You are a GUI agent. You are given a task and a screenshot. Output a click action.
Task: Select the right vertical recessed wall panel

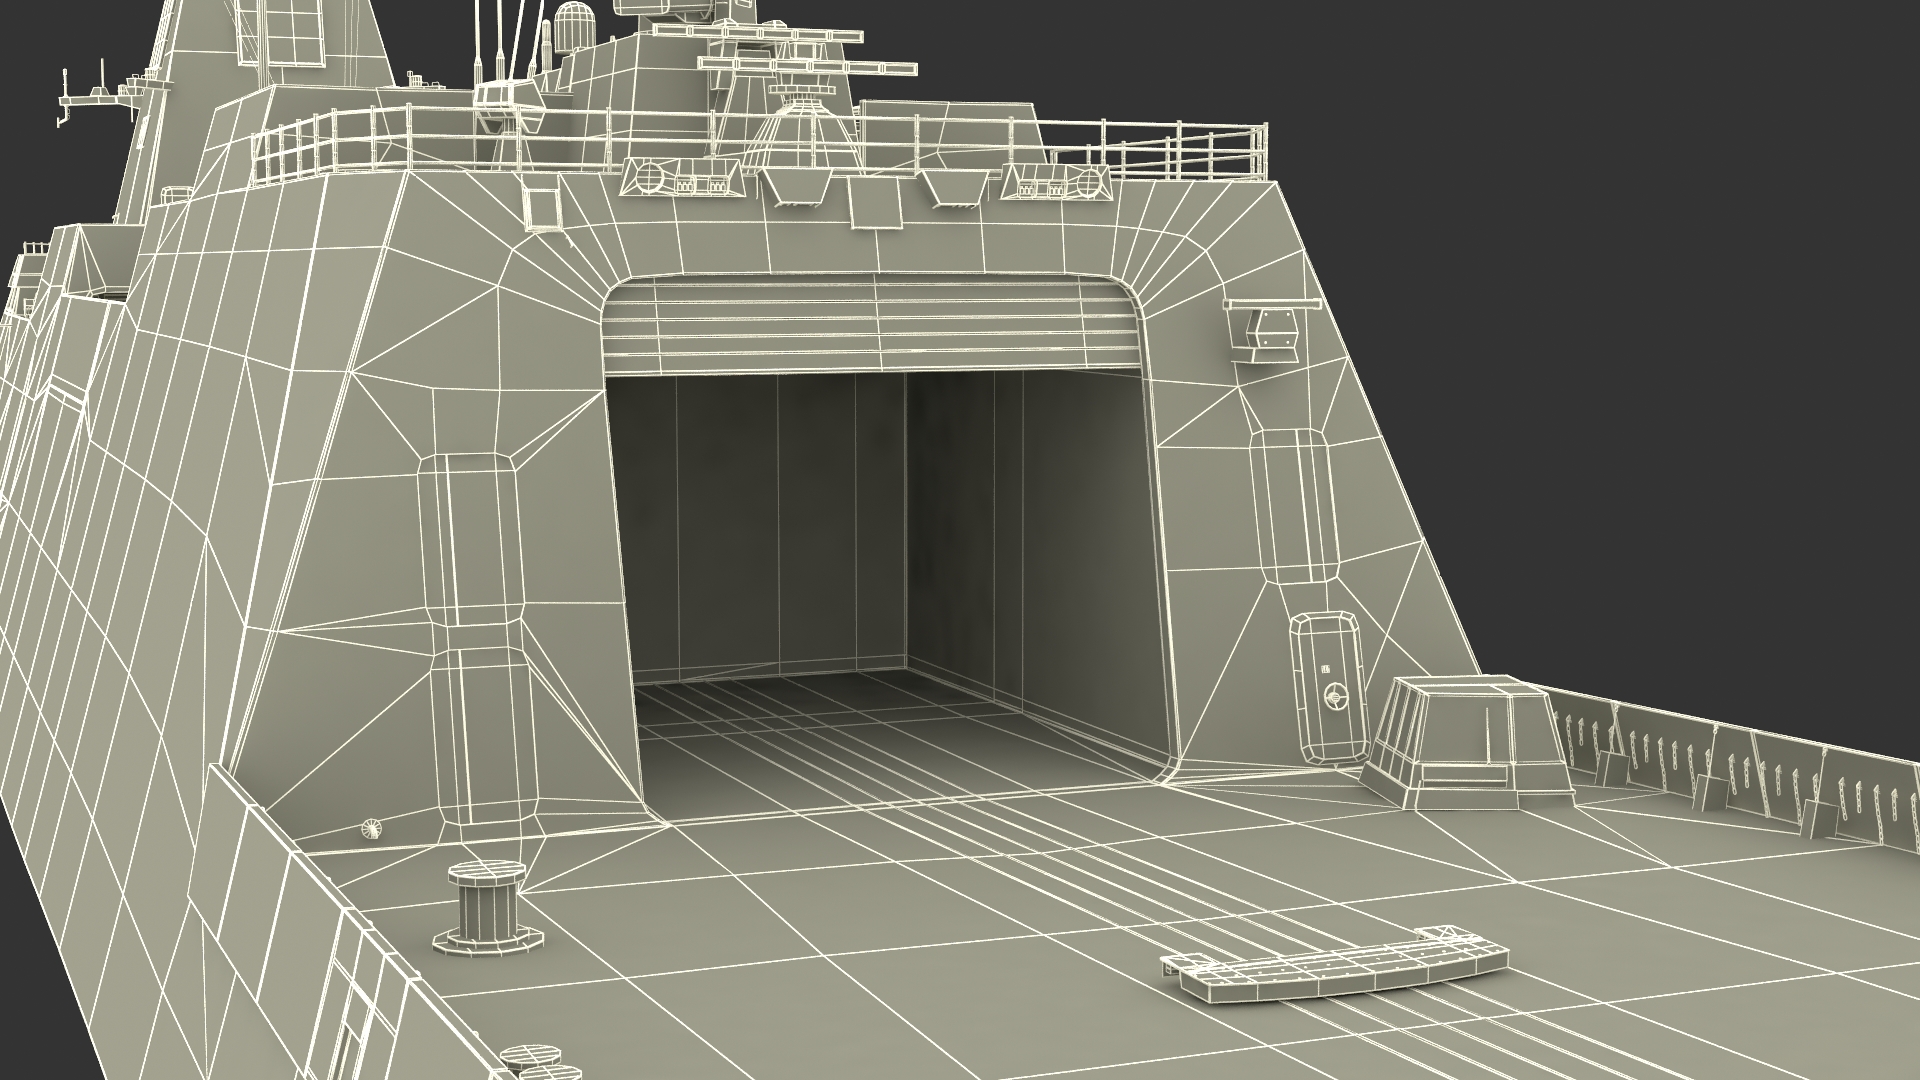(1293, 505)
